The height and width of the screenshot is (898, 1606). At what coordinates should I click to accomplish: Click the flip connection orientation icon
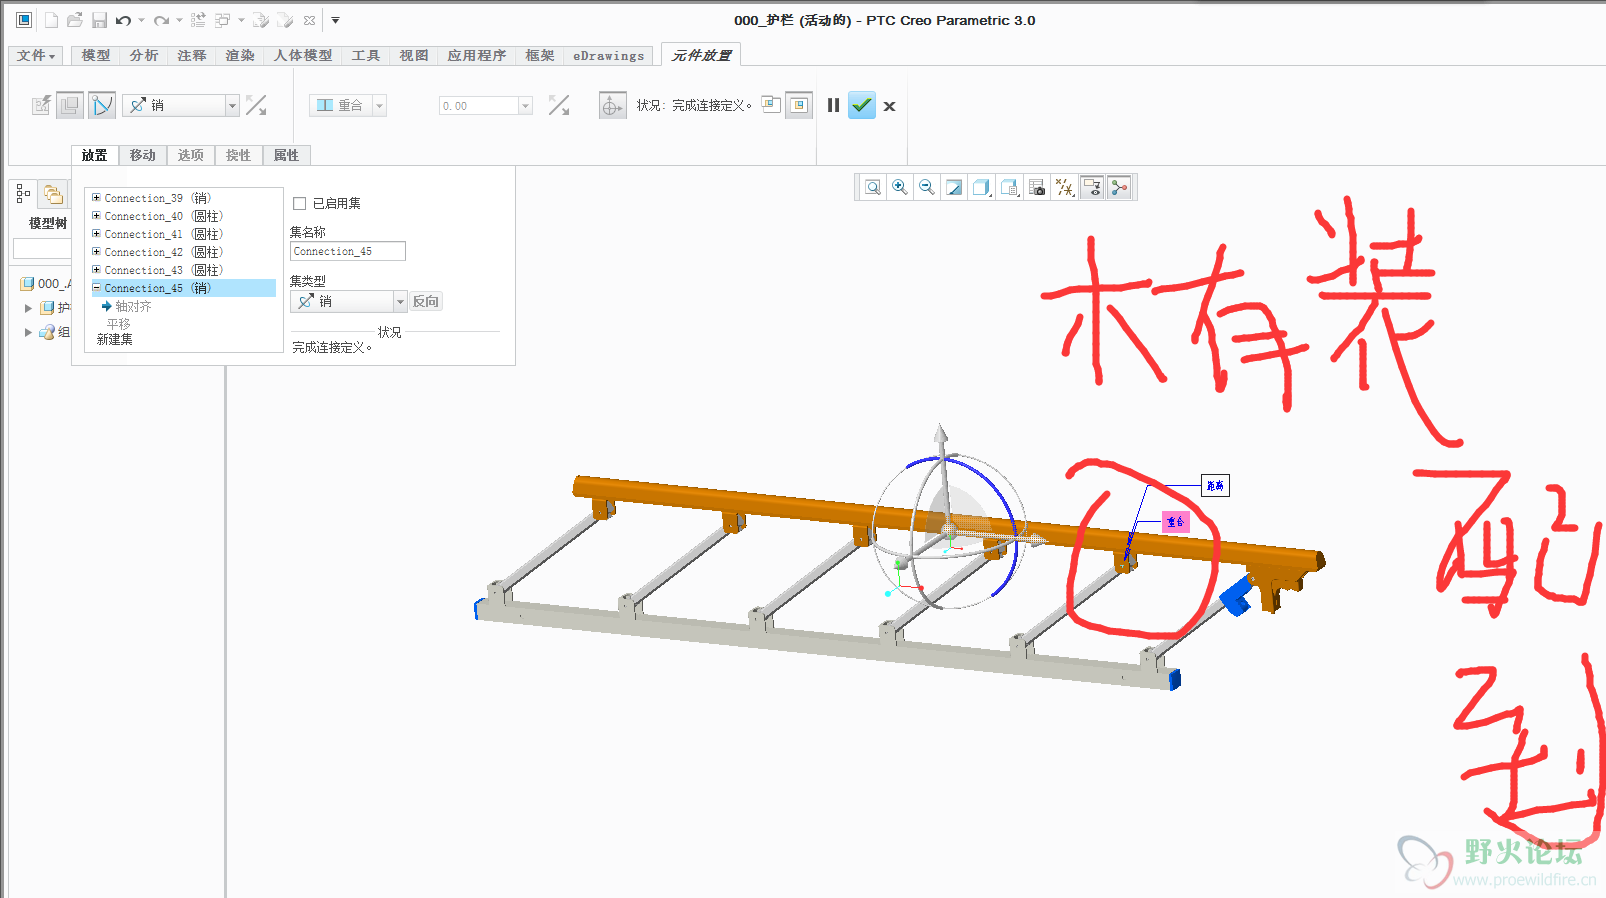[x=256, y=105]
